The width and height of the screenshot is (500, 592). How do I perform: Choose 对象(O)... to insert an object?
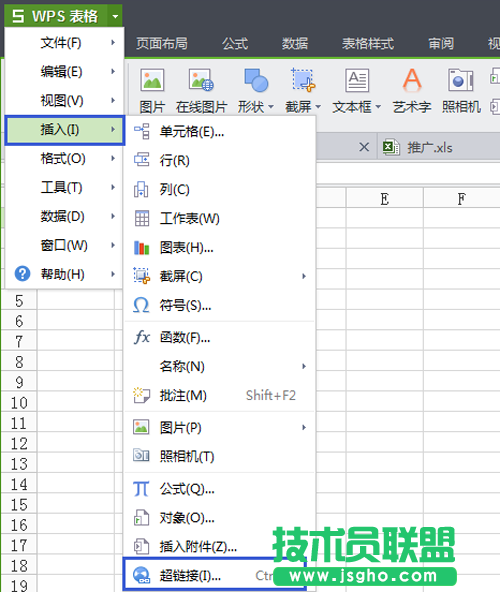click(x=220, y=518)
